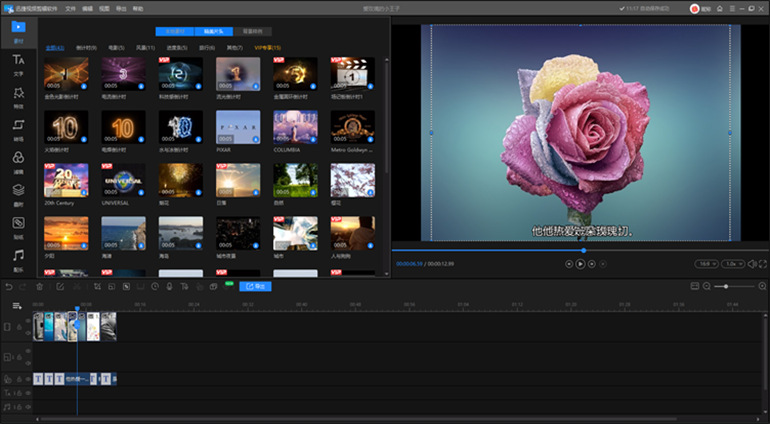Click the blue 导出 export button
This screenshot has width=770, height=424.
255,286
